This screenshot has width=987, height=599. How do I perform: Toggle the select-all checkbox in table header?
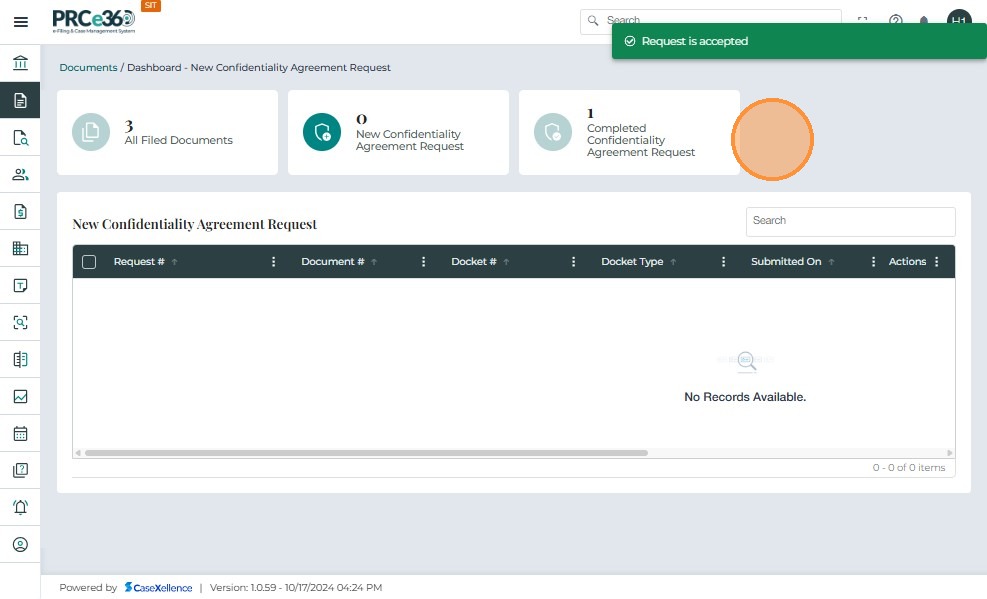89,262
